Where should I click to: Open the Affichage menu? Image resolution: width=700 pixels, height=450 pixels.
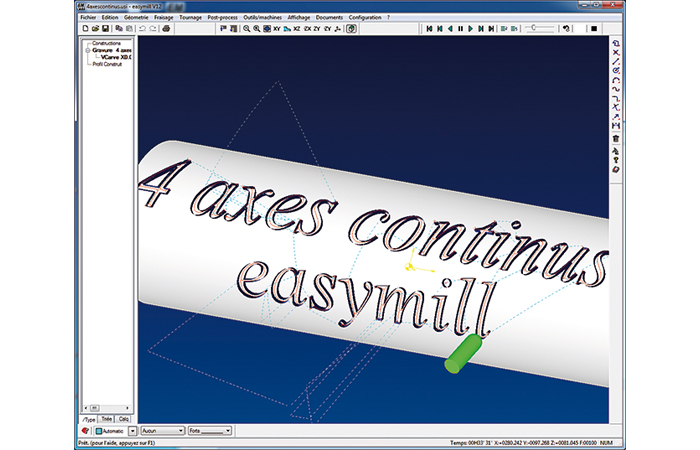299,17
